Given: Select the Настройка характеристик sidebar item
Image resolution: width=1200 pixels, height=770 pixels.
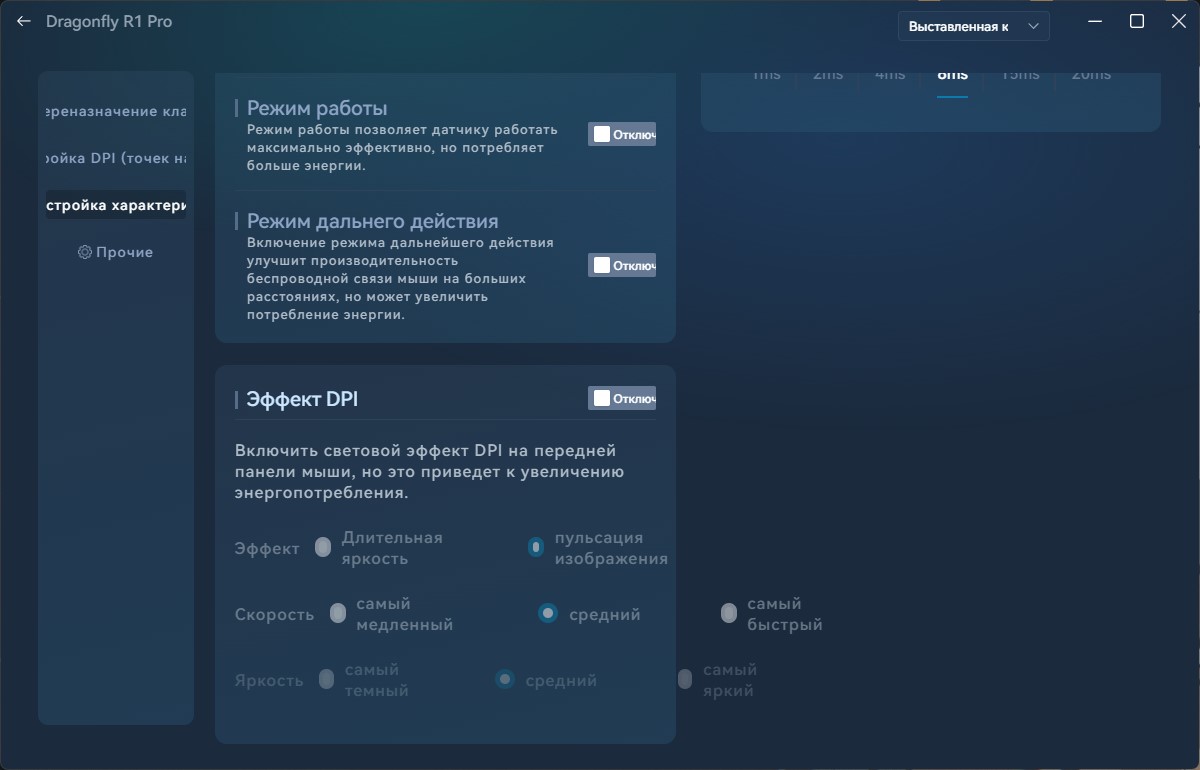Looking at the screenshot, I should click(116, 205).
